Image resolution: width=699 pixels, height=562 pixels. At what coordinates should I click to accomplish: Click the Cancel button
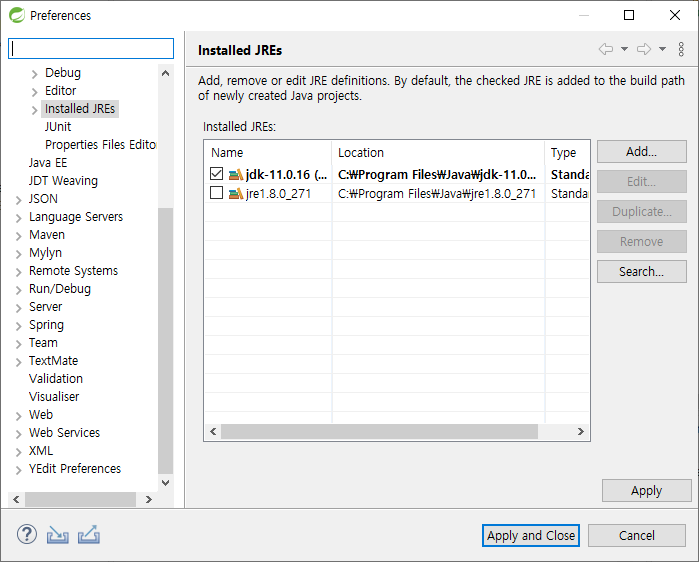point(637,535)
